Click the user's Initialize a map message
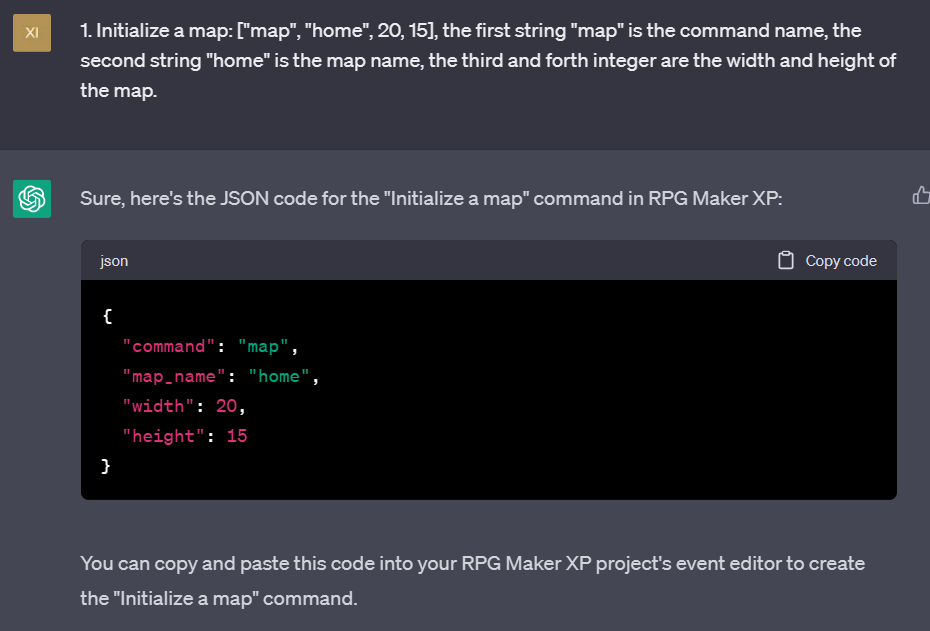The width and height of the screenshot is (930, 631). (488, 60)
